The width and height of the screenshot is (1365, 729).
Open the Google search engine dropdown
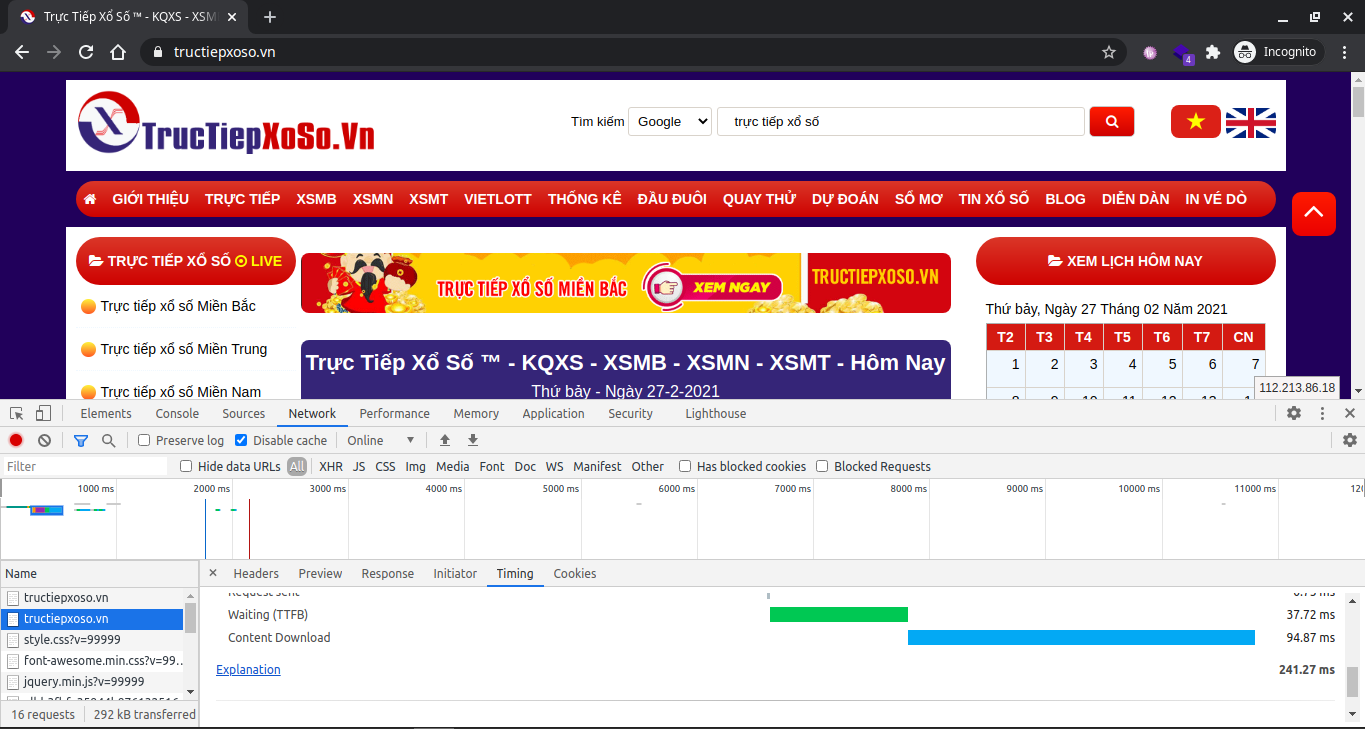[x=670, y=121]
